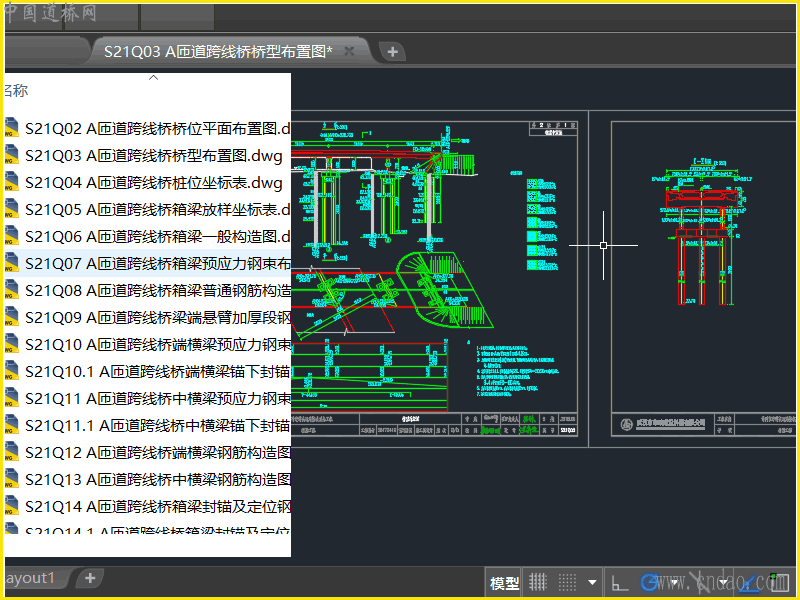Expand the polar tracking angle dropdown
The height and width of the screenshot is (600, 800).
coord(676,582)
